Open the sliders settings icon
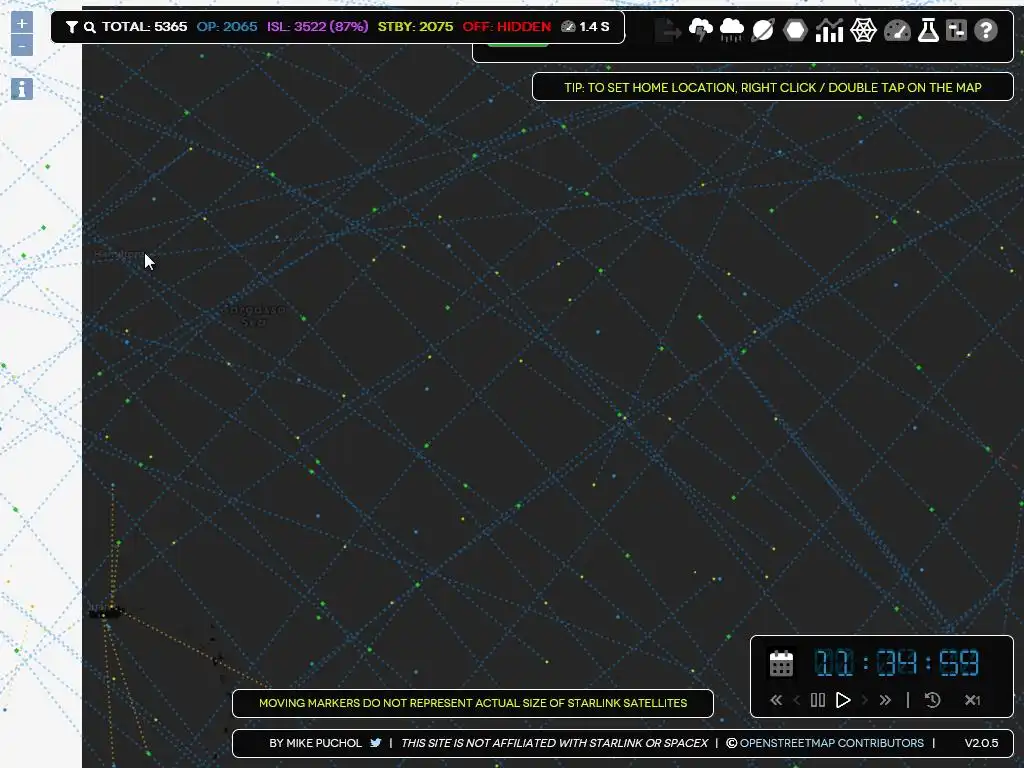The image size is (1024, 768). [x=956, y=30]
